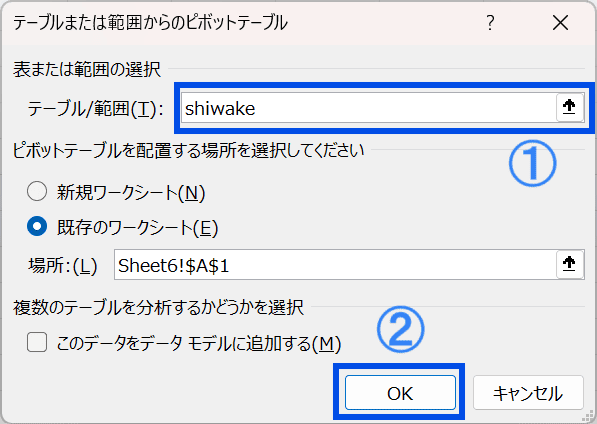
Task: Select the 既存のワークシート radio circle
Action: click(x=37, y=226)
